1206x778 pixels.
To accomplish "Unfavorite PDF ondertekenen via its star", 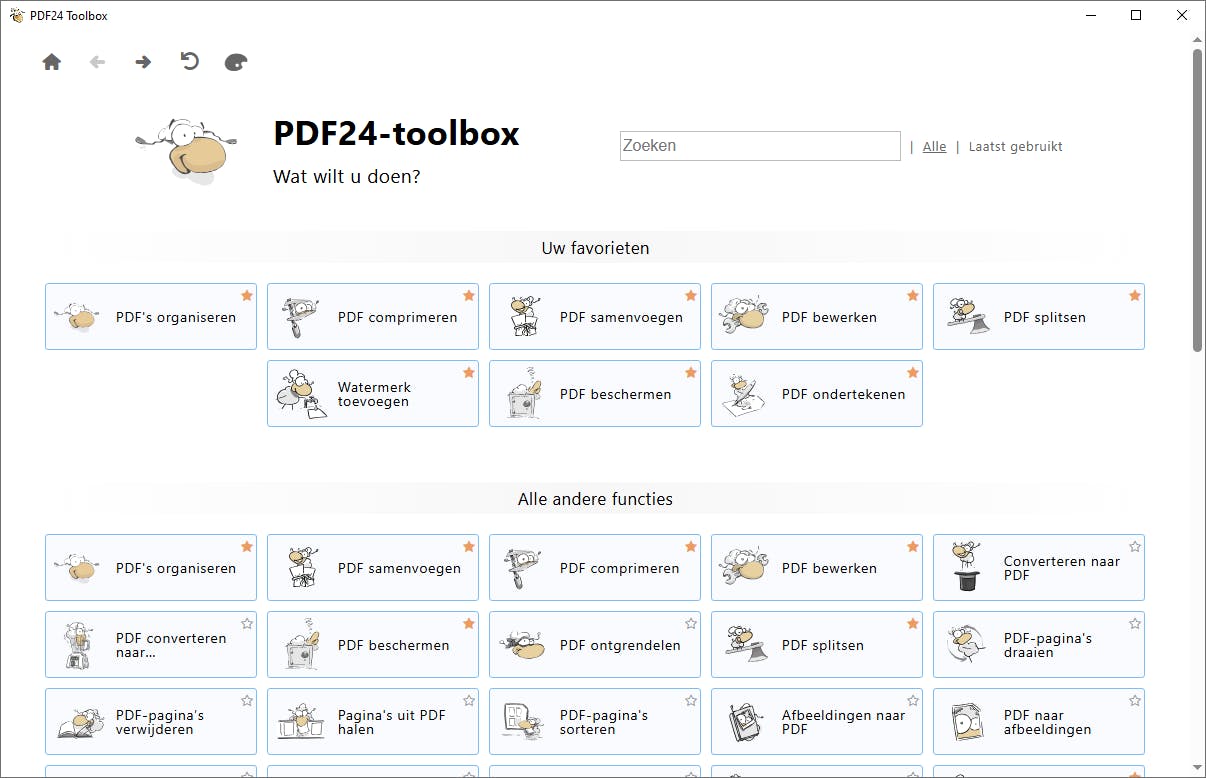I will point(913,372).
